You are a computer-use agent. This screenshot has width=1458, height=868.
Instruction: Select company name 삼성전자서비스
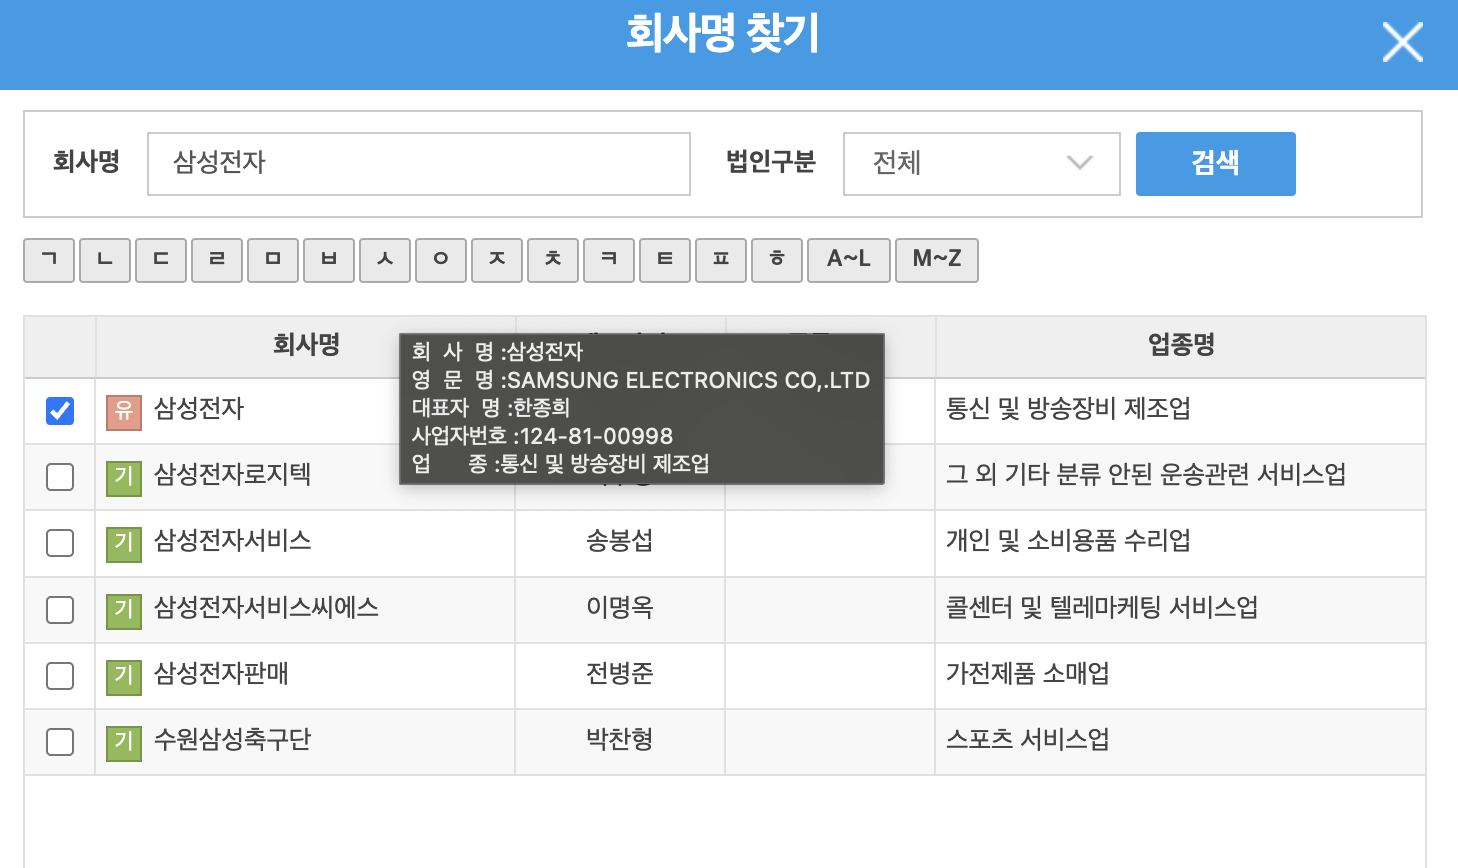232,541
